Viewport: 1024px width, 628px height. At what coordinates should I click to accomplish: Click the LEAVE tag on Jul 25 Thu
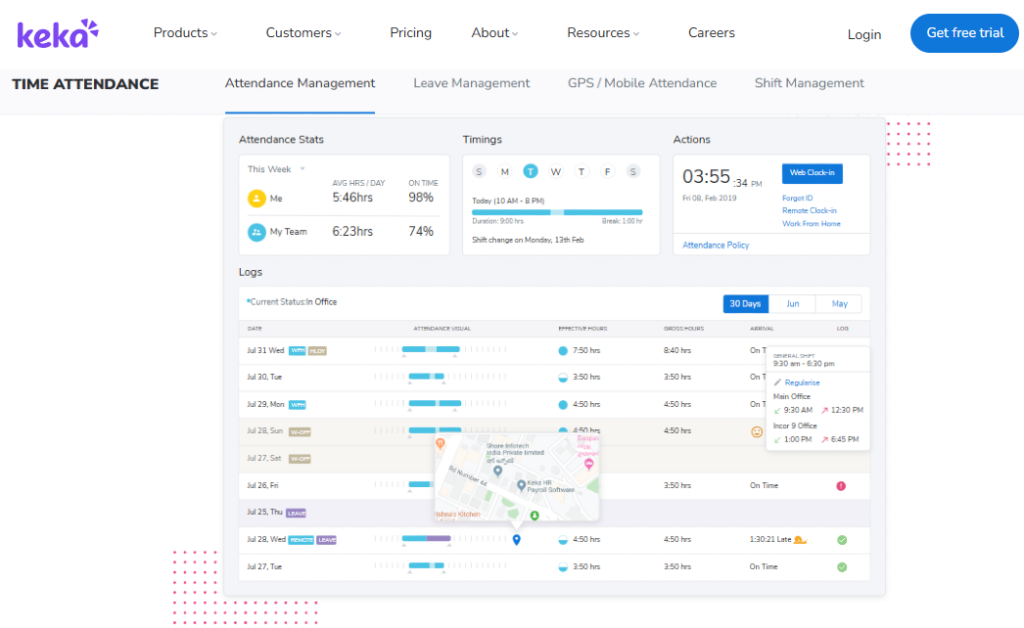click(296, 513)
